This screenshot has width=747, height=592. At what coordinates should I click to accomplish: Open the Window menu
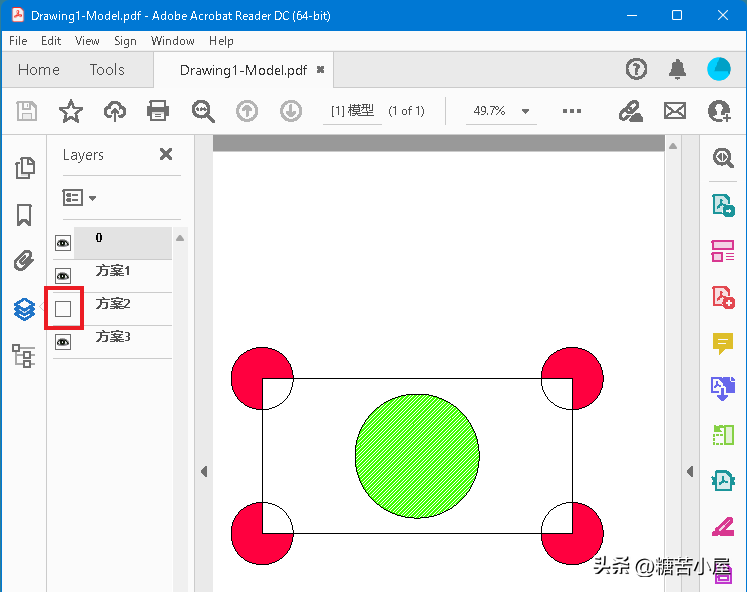pyautogui.click(x=172, y=41)
